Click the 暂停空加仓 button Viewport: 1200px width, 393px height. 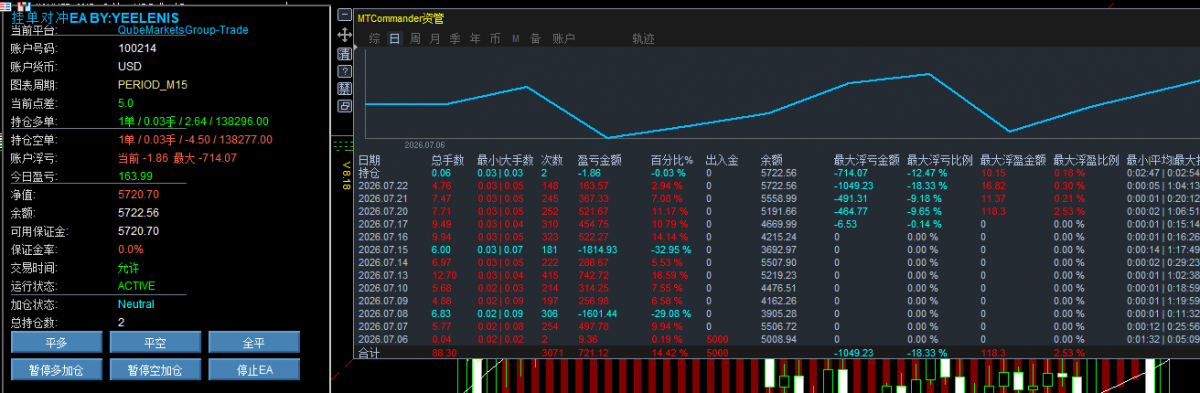pyautogui.click(x=155, y=370)
